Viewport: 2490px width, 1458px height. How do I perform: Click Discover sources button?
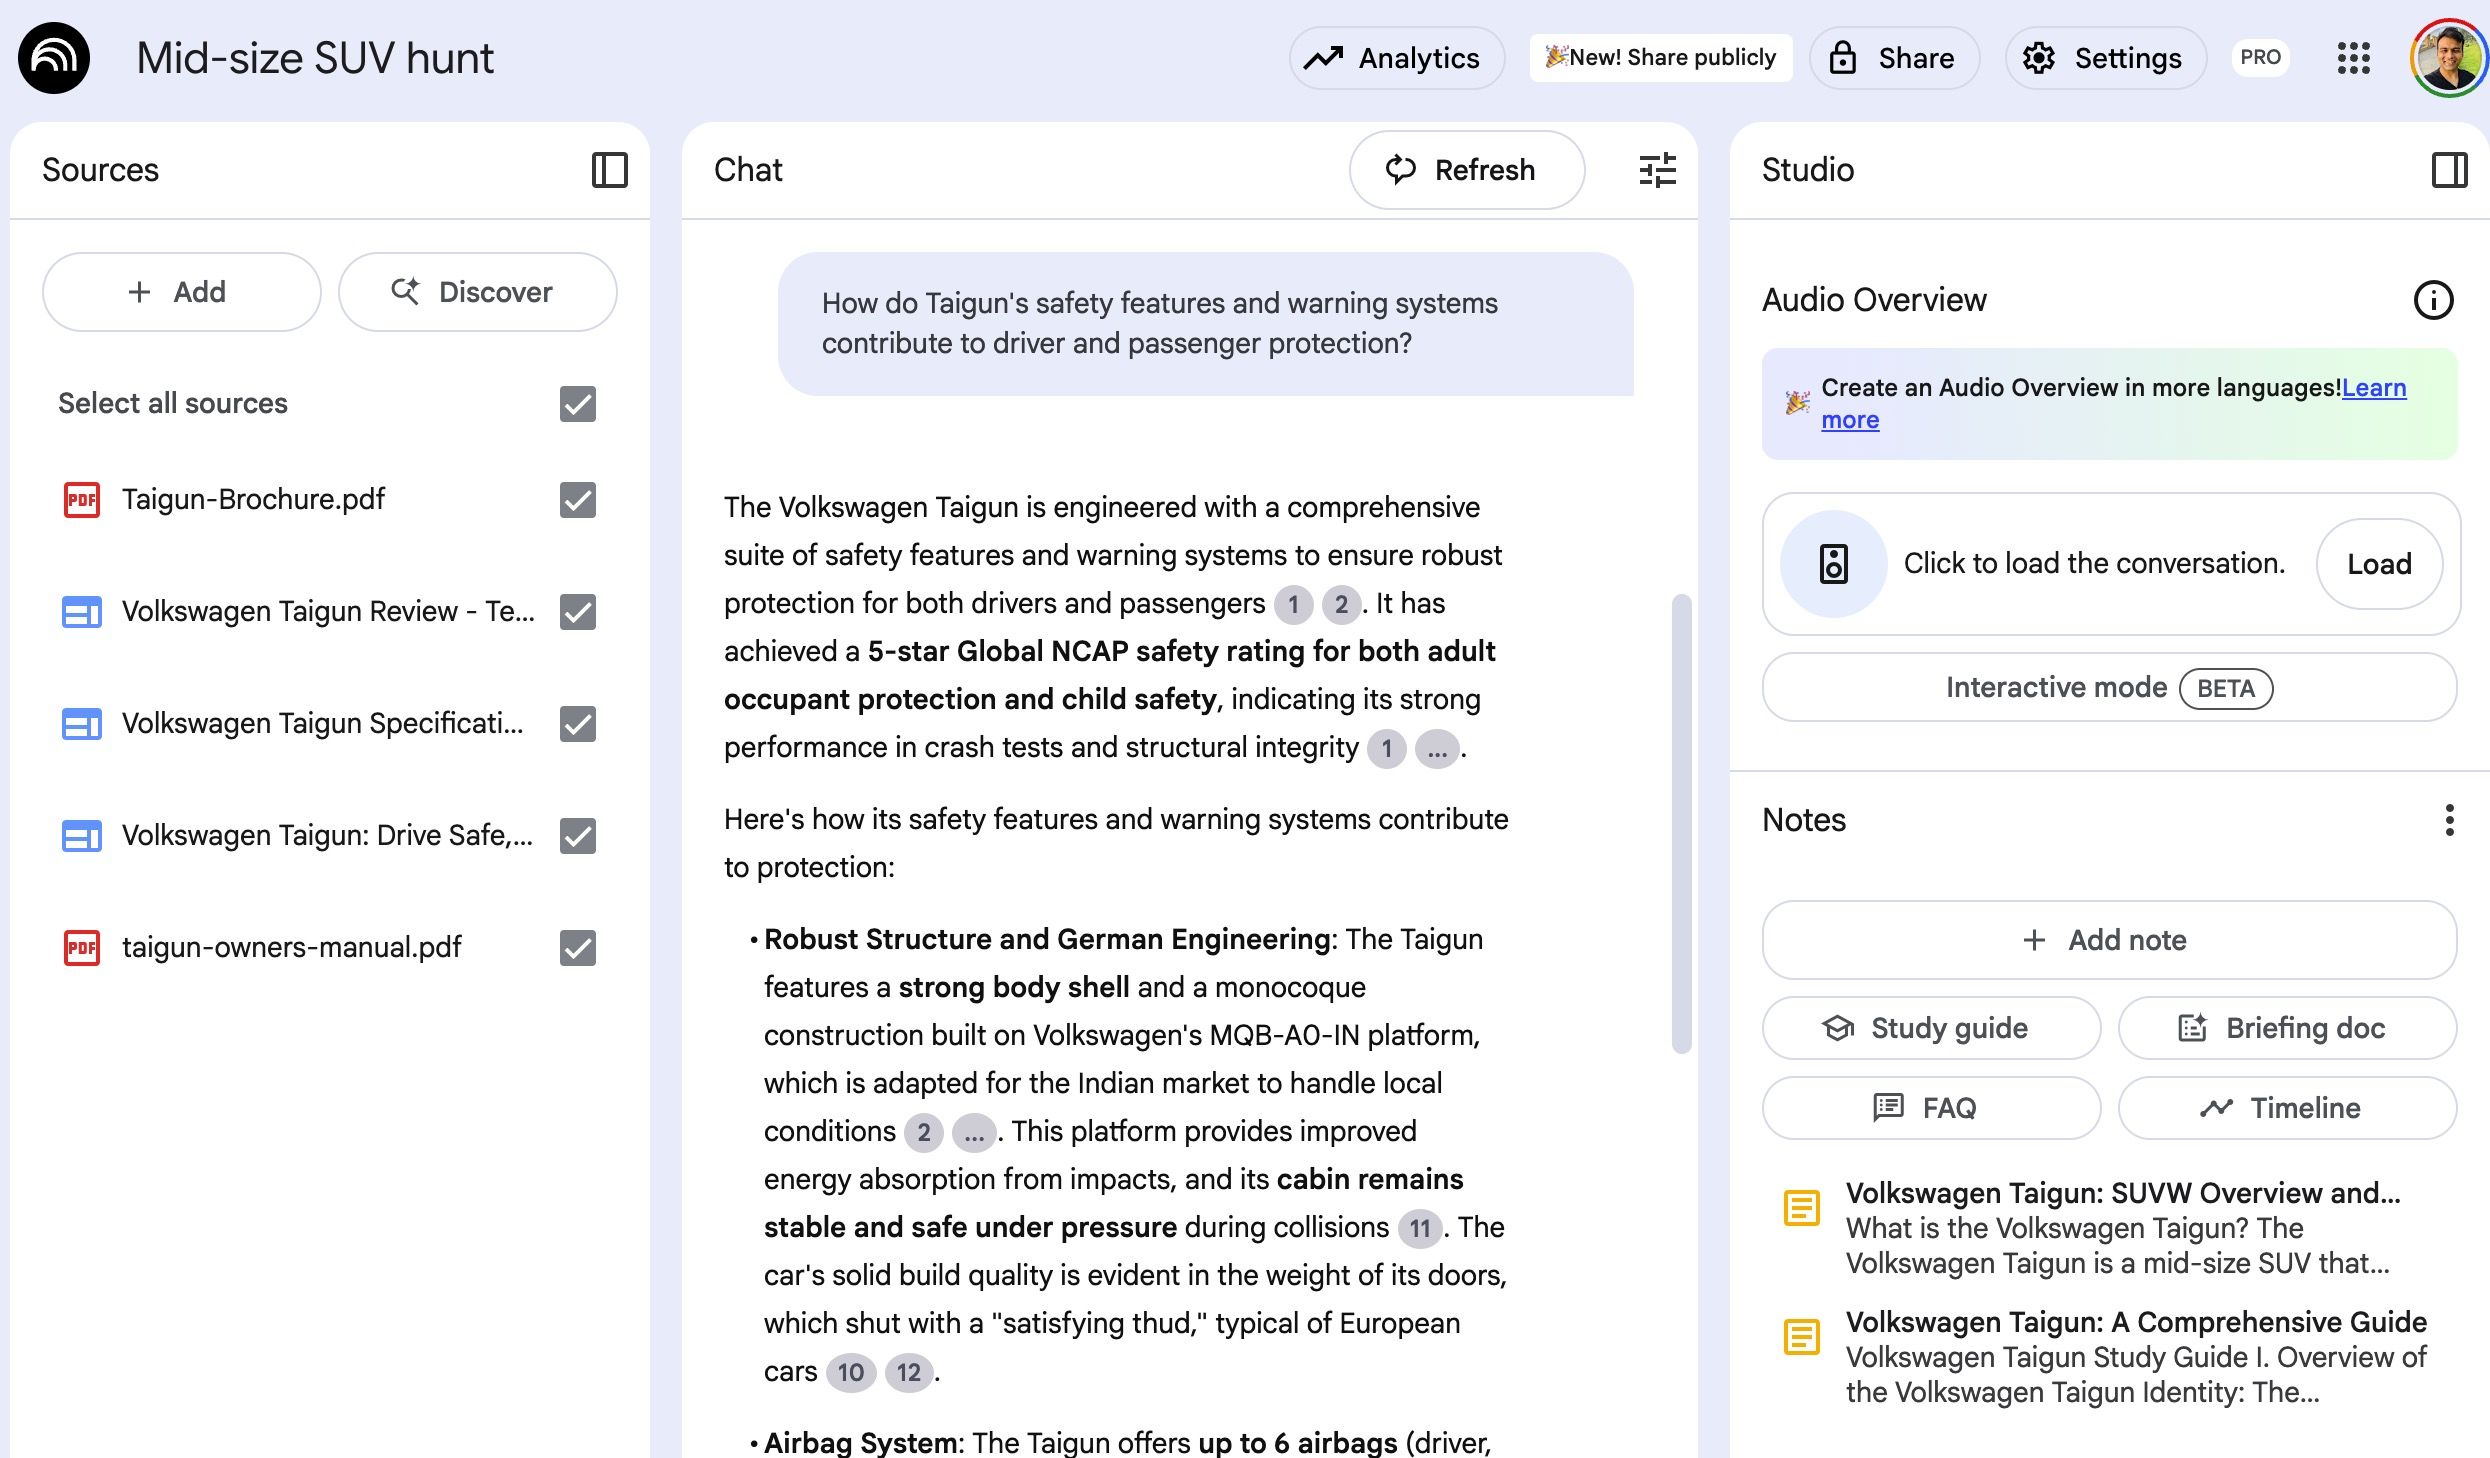pyautogui.click(x=477, y=292)
